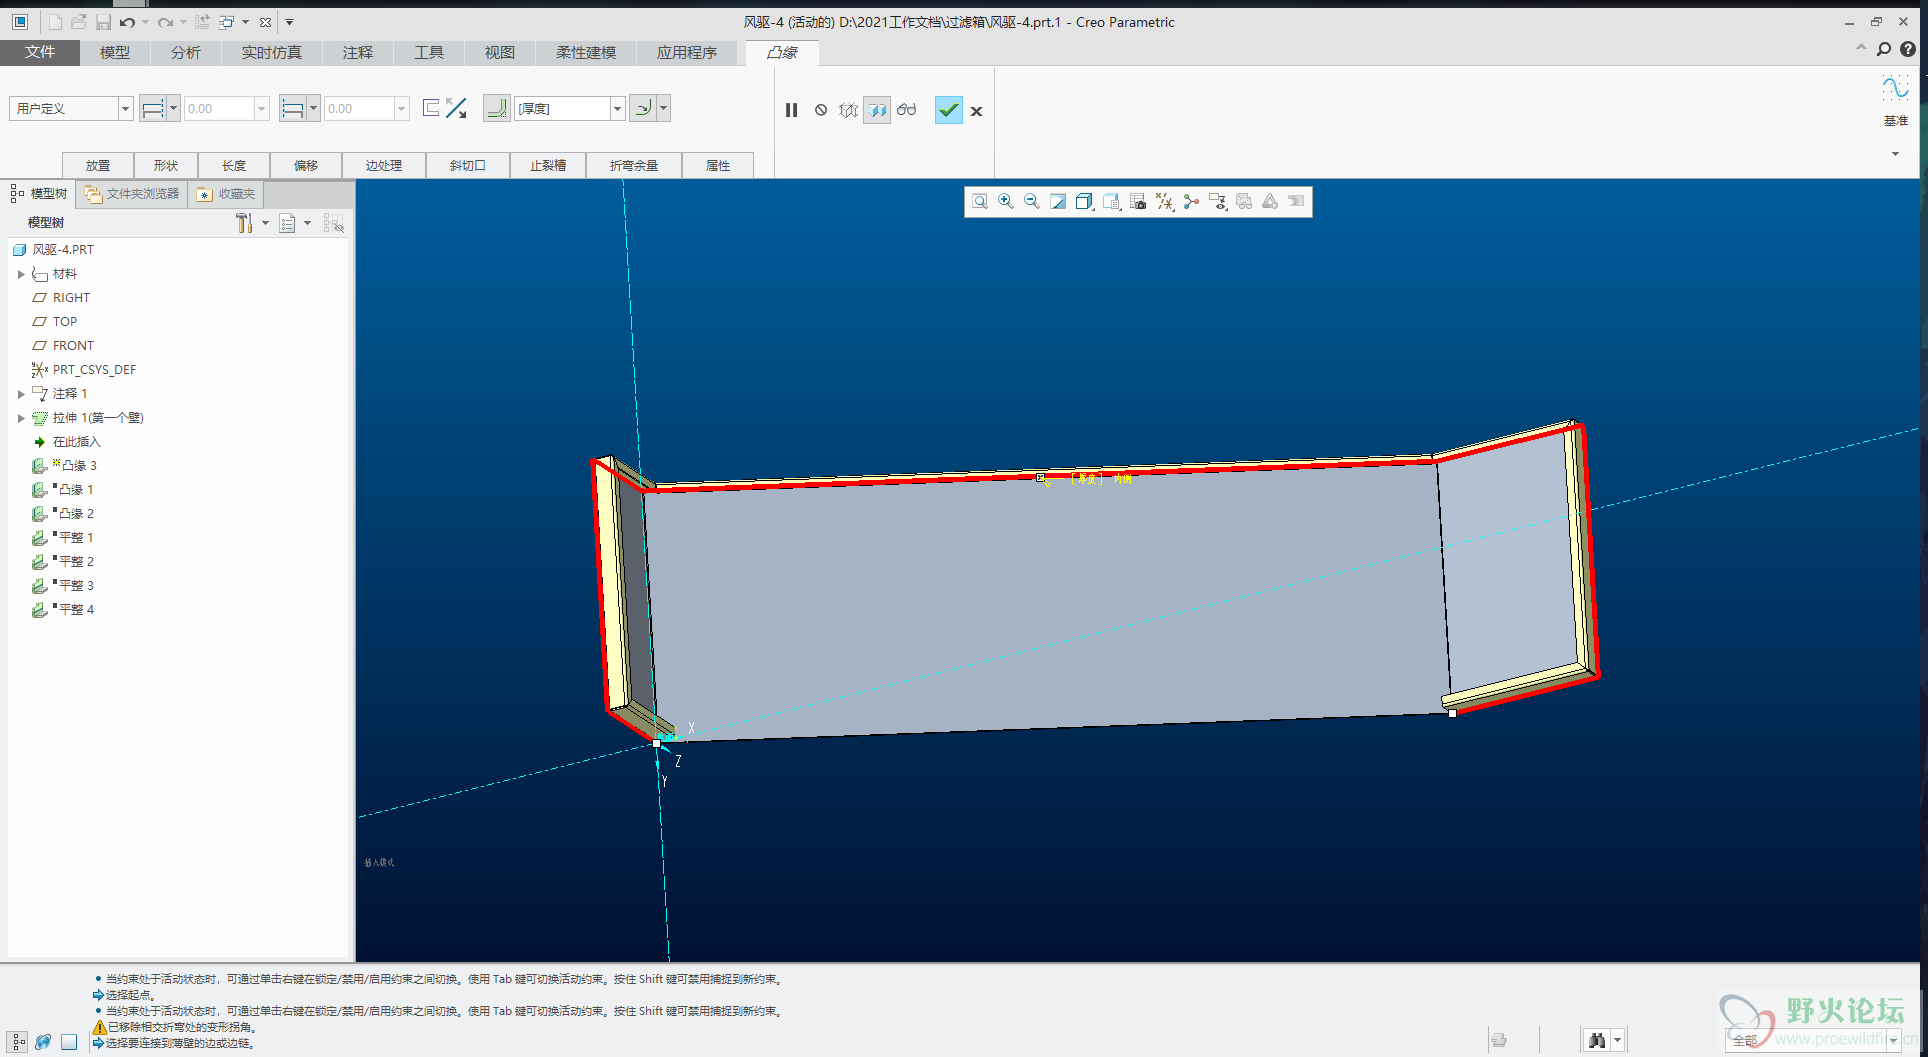
Task: Expand the 材料 tree node
Action: point(21,274)
